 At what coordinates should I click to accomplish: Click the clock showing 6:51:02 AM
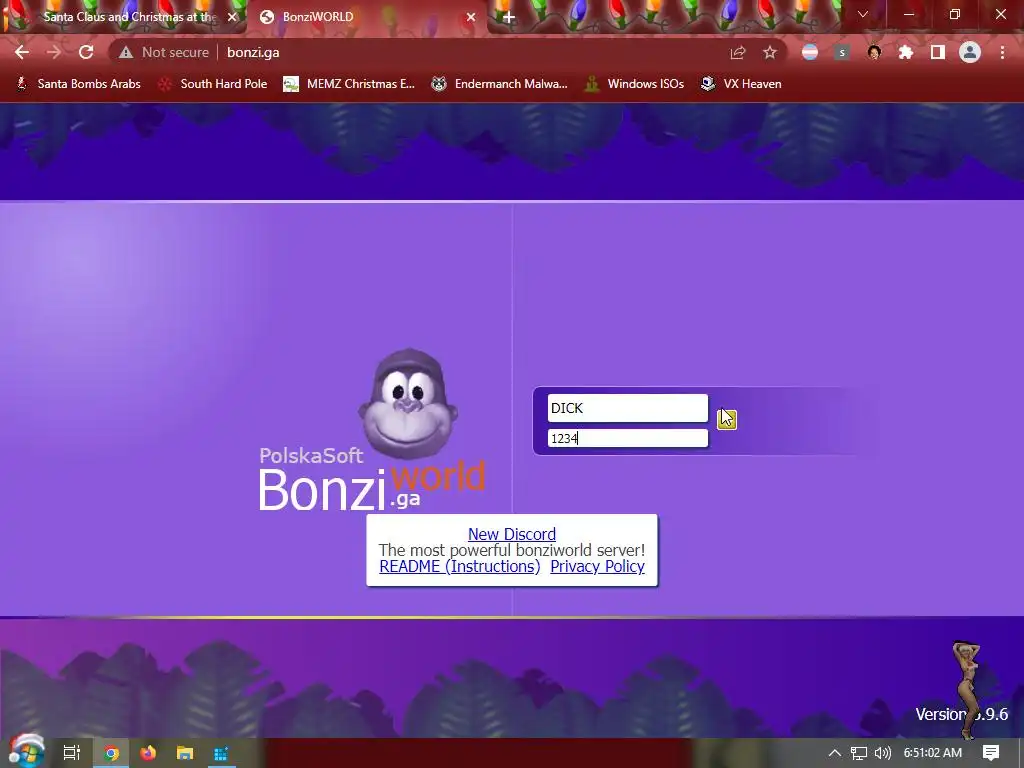click(933, 753)
